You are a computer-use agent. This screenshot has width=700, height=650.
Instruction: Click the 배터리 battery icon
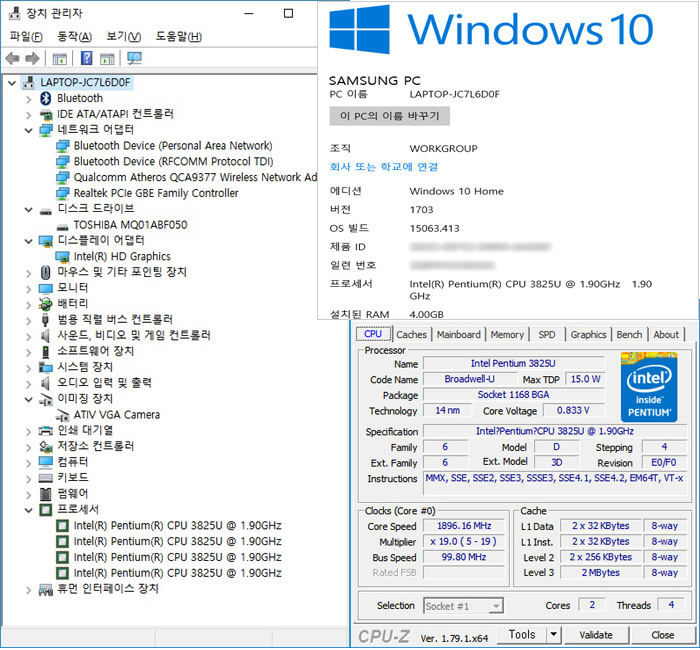tap(46, 304)
